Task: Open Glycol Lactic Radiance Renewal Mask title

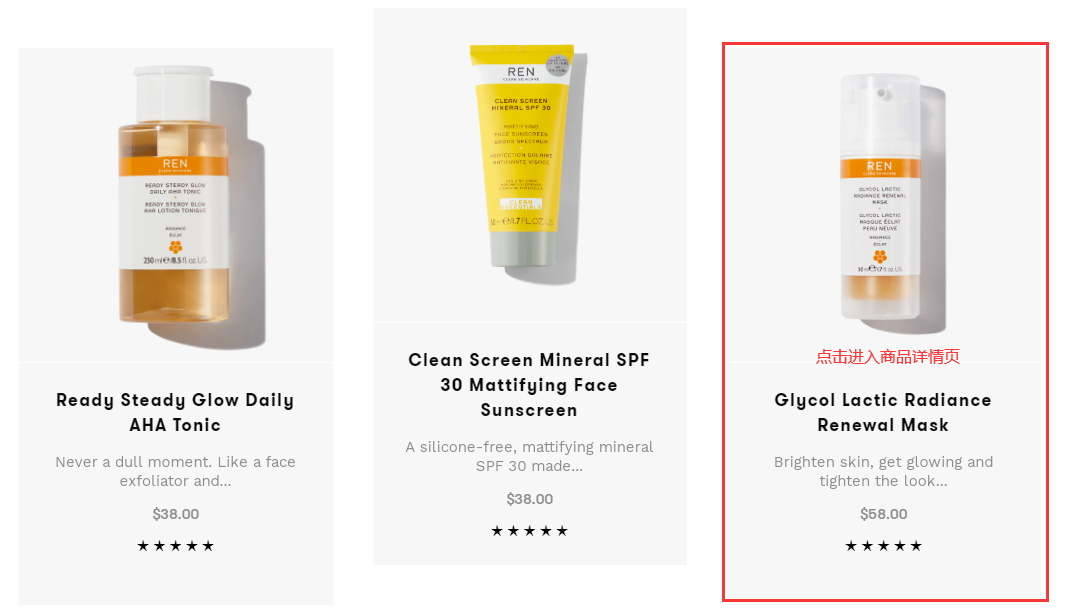Action: coord(883,412)
